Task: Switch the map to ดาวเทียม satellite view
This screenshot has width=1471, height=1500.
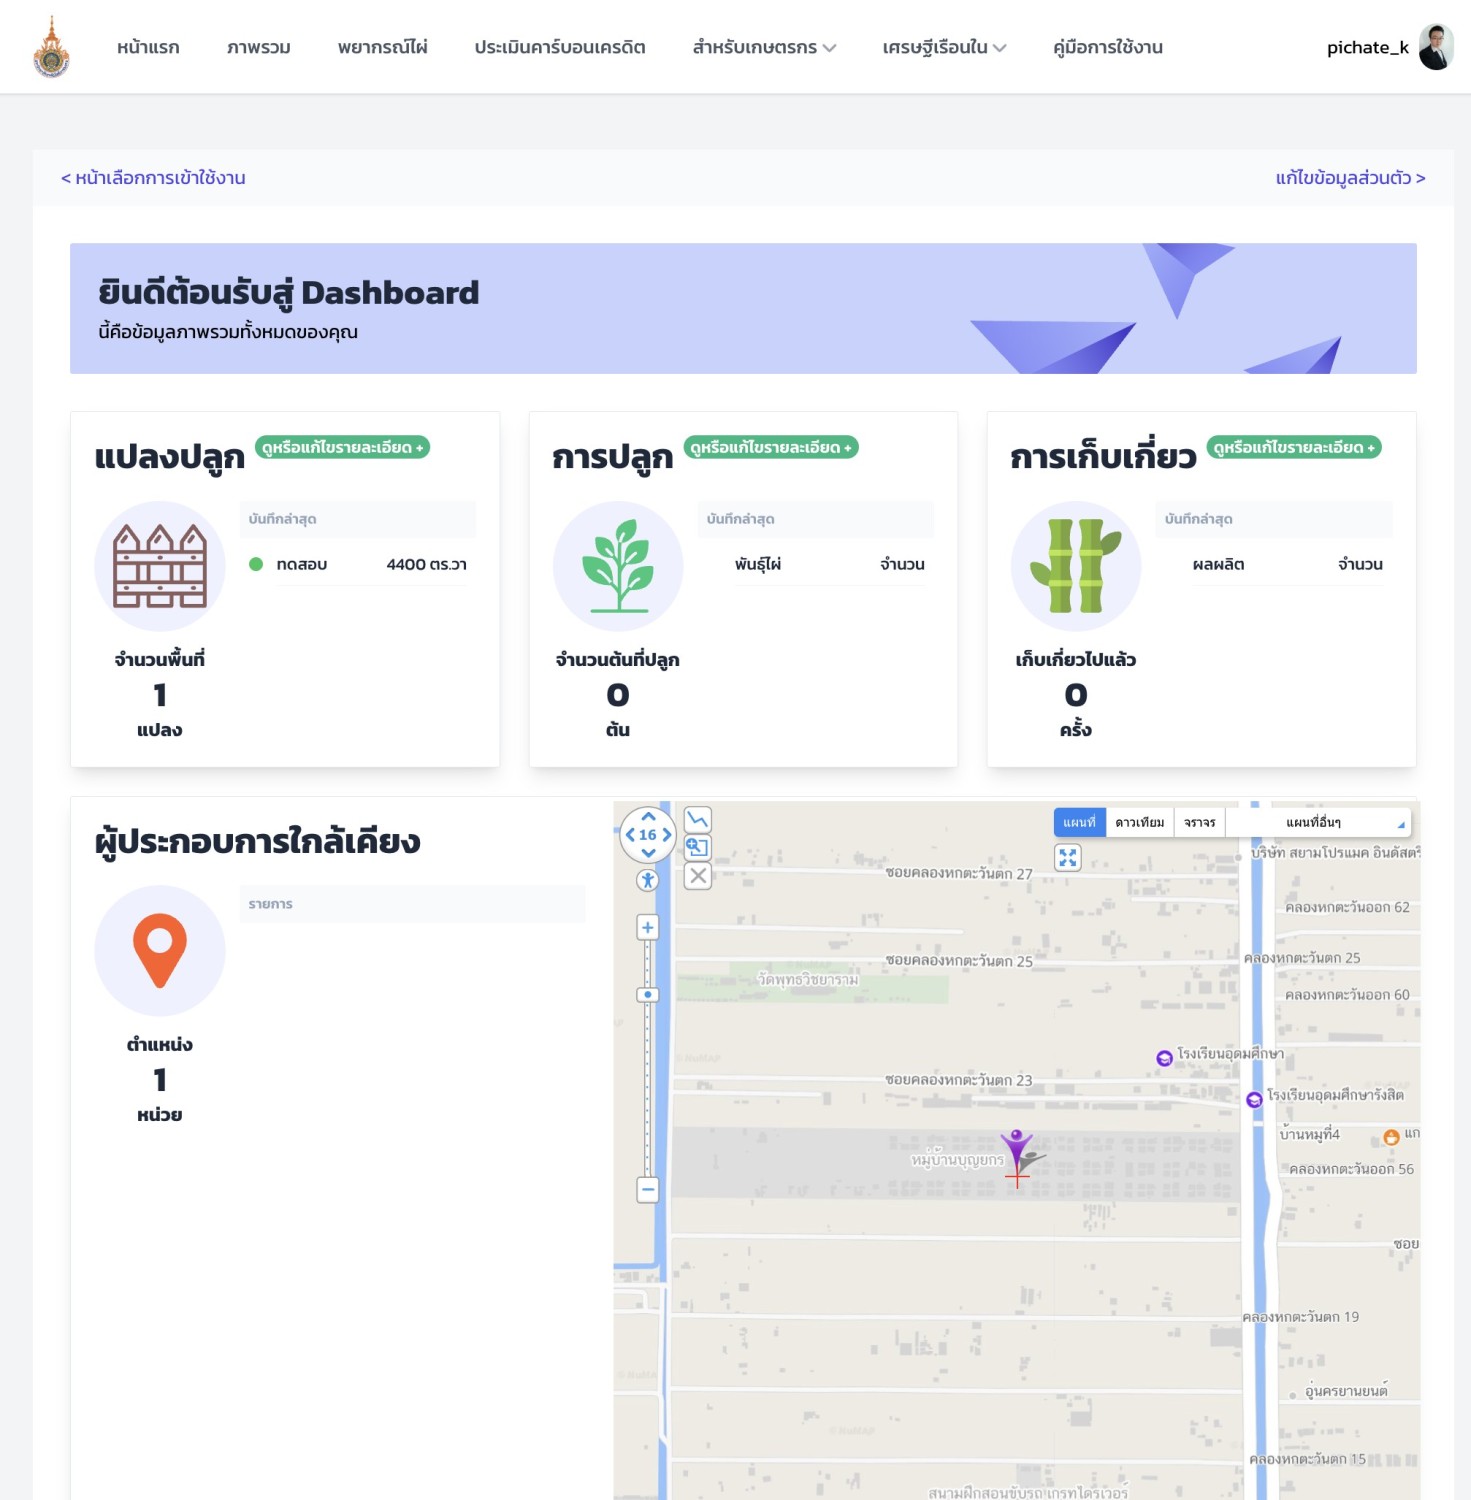Action: pyautogui.click(x=1140, y=822)
